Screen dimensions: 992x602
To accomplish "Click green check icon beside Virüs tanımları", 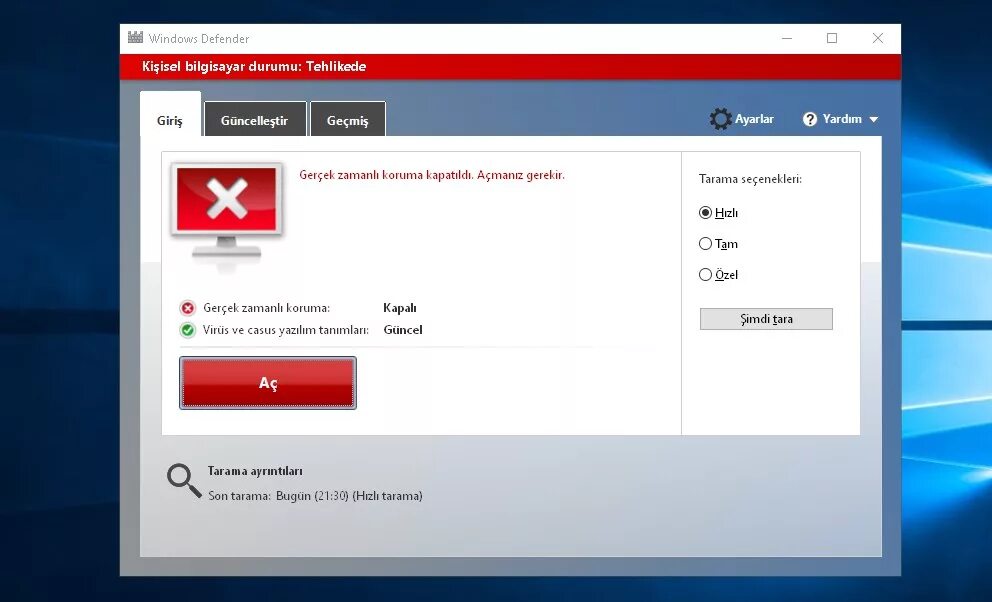I will (x=188, y=329).
